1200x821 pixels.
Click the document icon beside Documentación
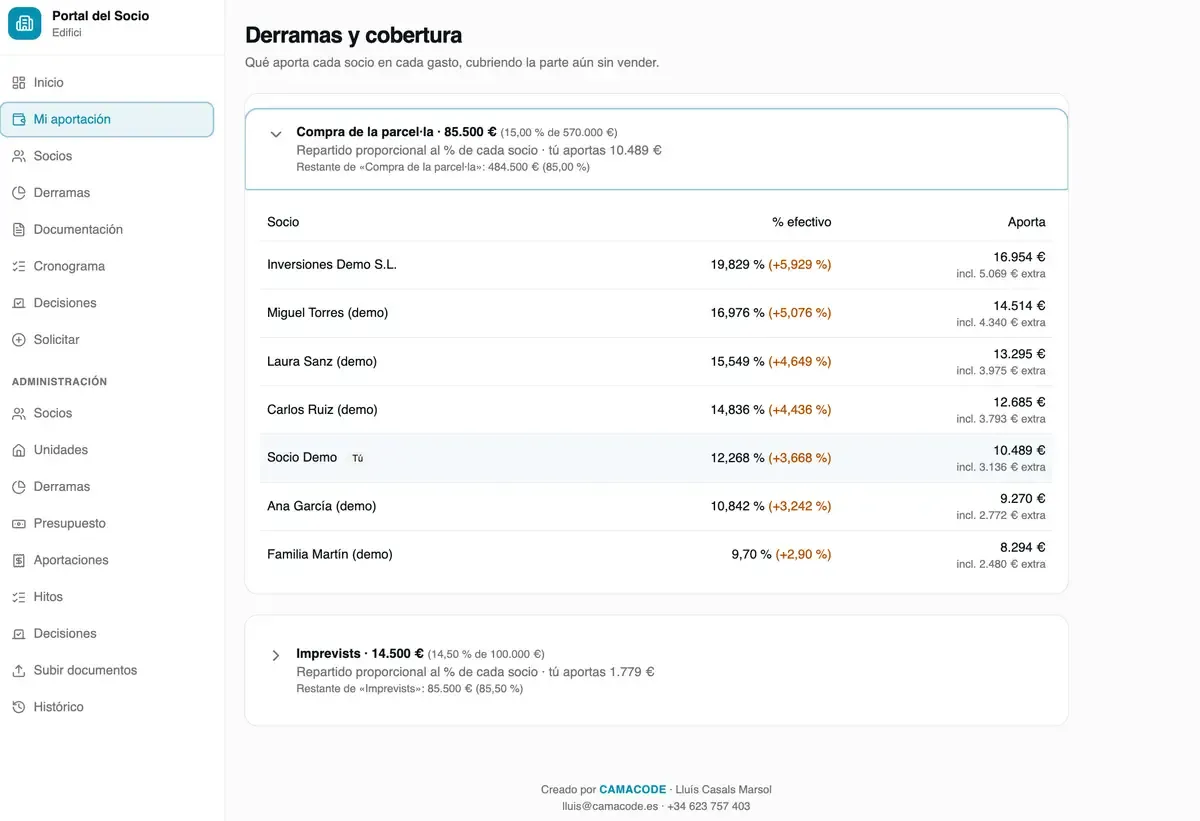point(18,230)
